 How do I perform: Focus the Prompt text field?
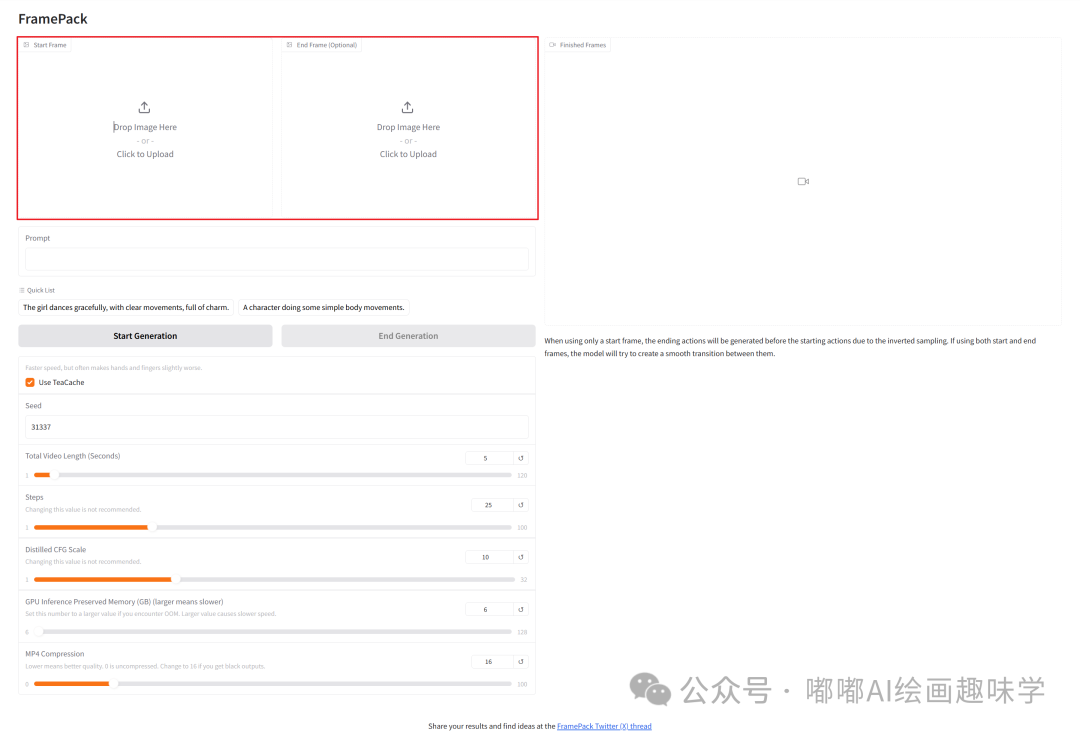point(277,260)
